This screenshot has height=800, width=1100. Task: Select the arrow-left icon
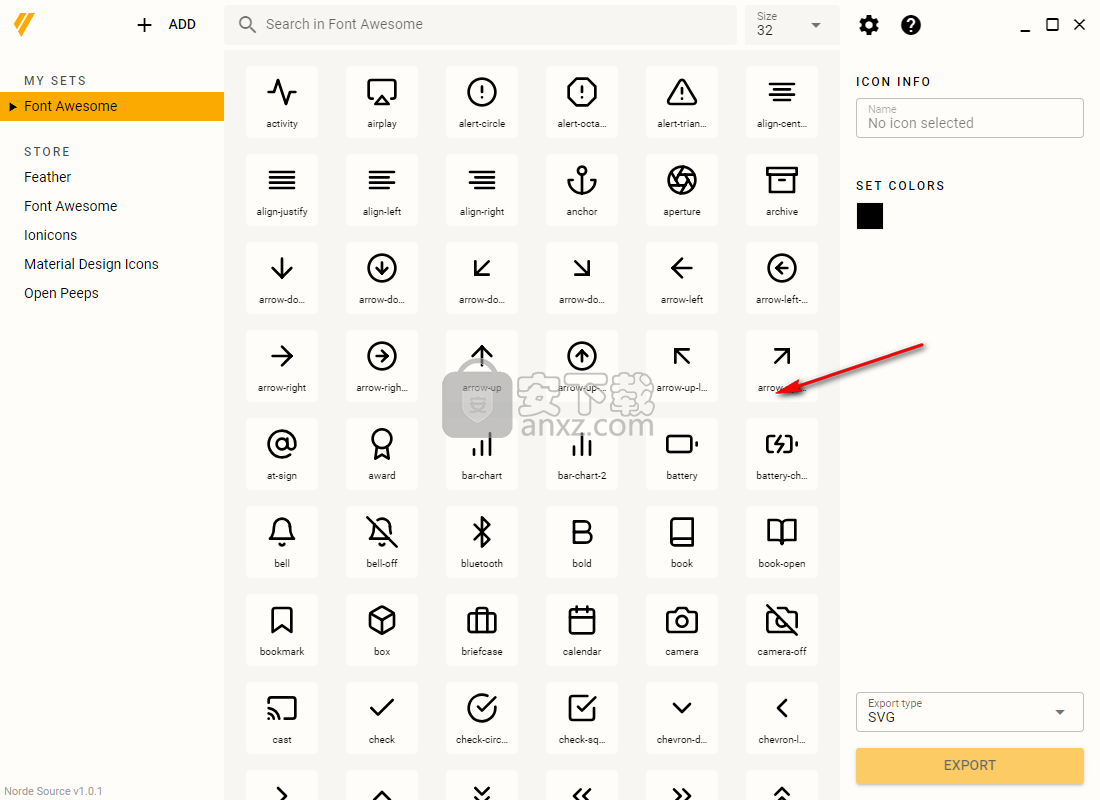[682, 278]
